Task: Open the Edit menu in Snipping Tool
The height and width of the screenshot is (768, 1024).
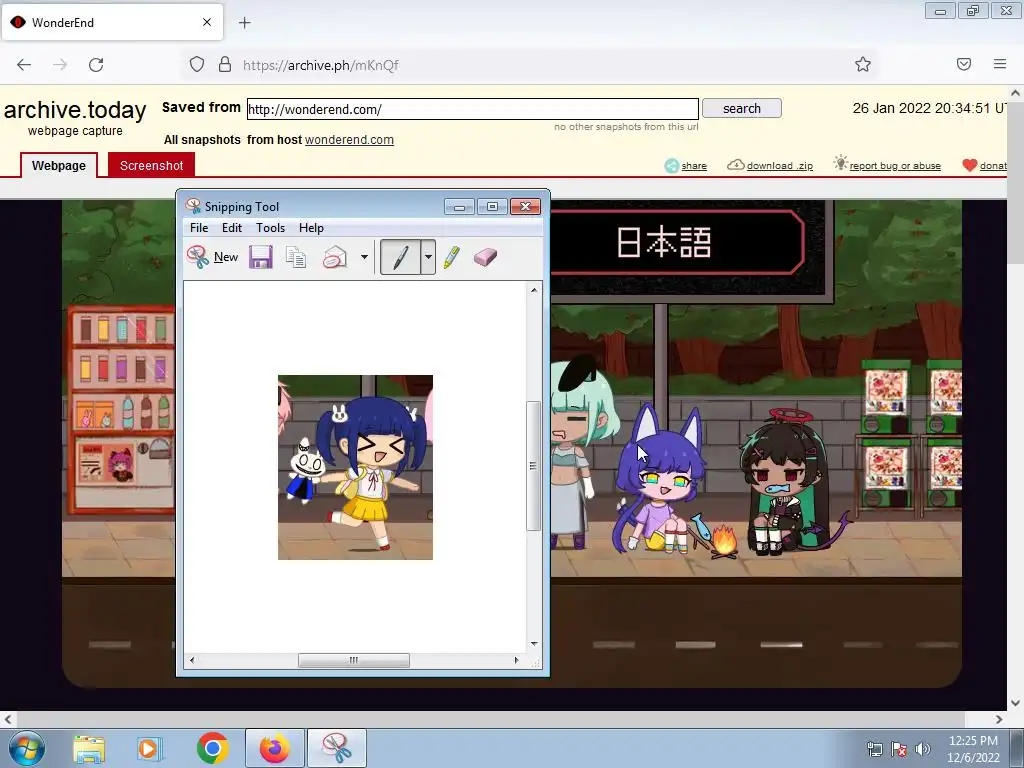Action: coord(232,228)
